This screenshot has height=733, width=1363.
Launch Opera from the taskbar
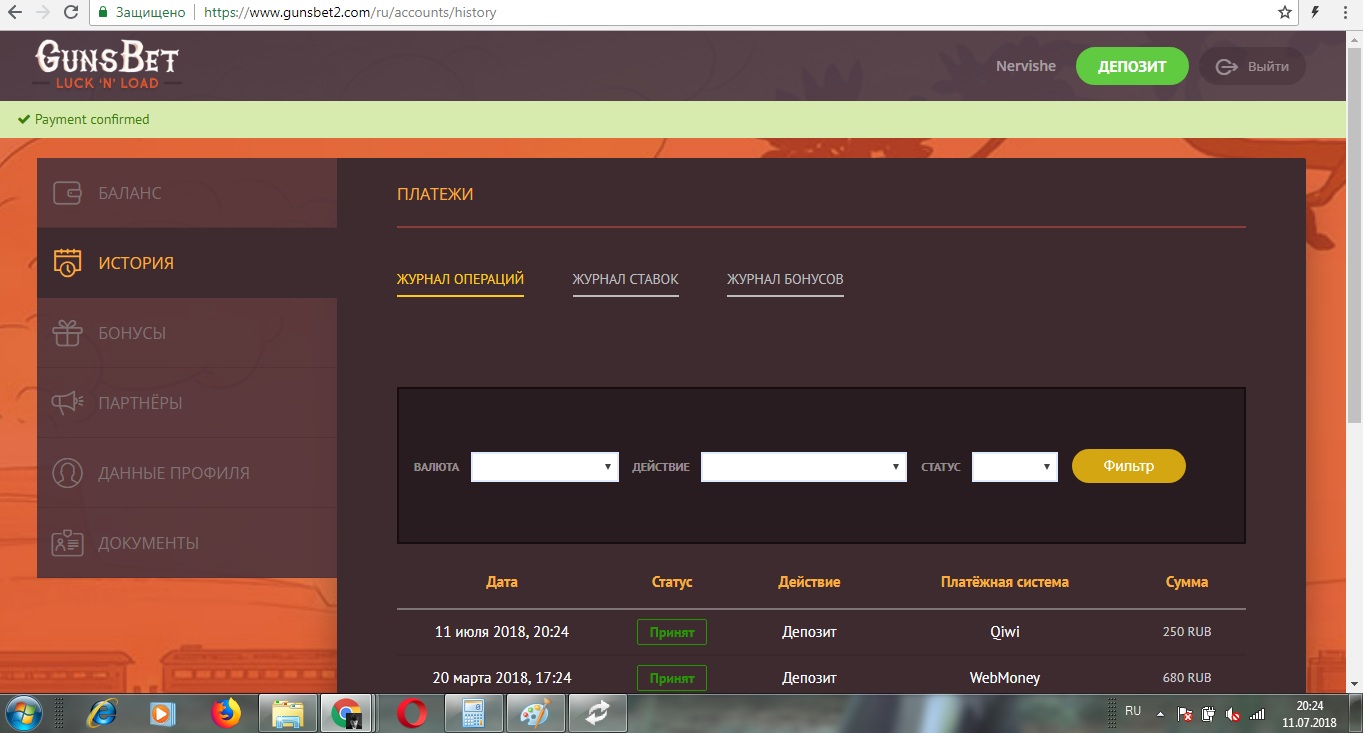coord(412,714)
